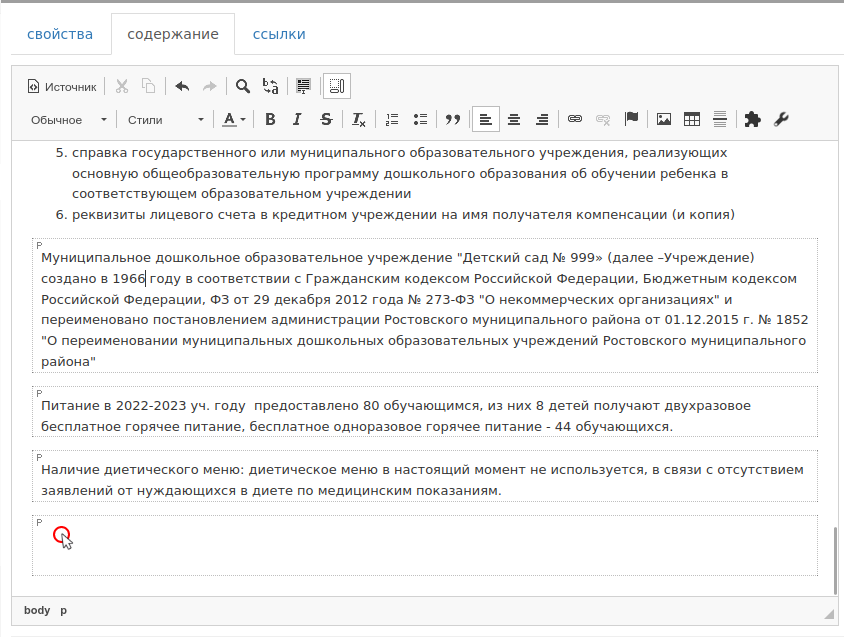
Task: Select the body element in path bar
Action: (37, 611)
